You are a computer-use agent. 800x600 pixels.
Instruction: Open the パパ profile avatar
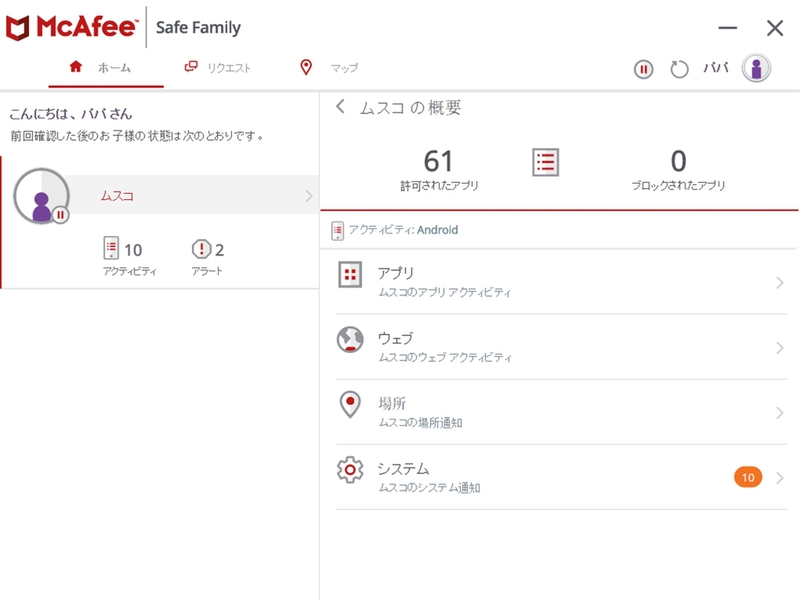757,69
